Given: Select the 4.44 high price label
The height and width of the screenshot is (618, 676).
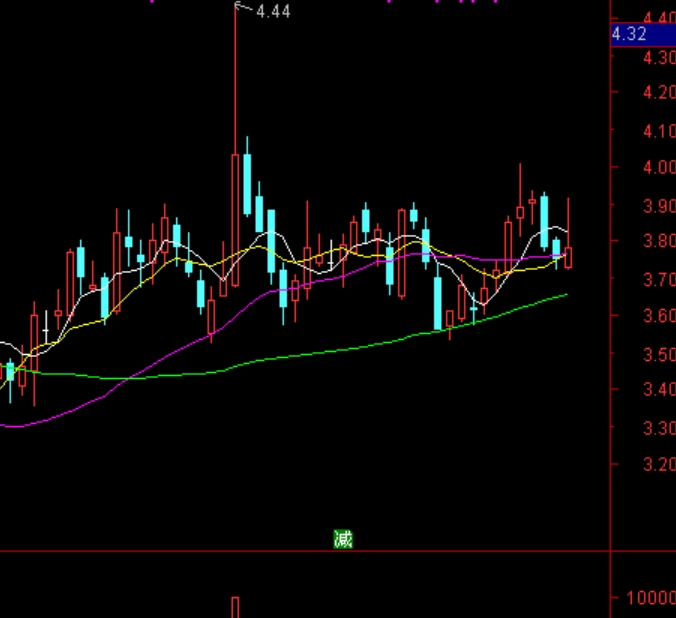Looking at the screenshot, I should click(273, 11).
